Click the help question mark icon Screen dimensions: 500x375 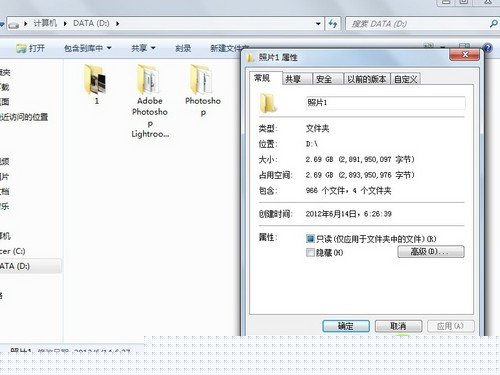click(x=487, y=48)
